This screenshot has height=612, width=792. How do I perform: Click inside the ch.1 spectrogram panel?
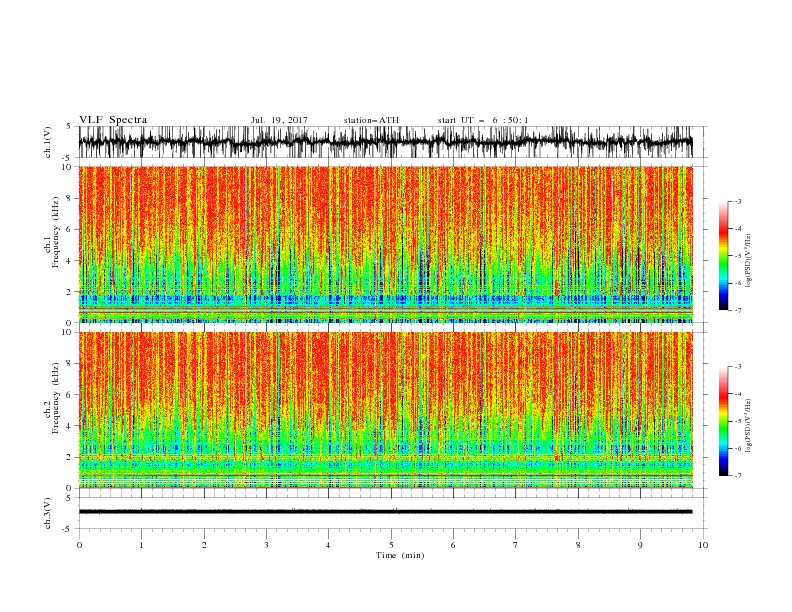[385, 244]
